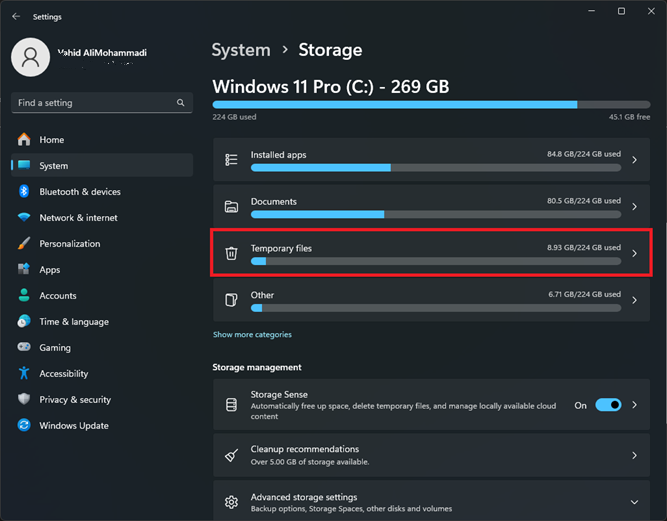This screenshot has width=667, height=521.
Task: Click the Personalization paintbrush icon
Action: tap(24, 243)
